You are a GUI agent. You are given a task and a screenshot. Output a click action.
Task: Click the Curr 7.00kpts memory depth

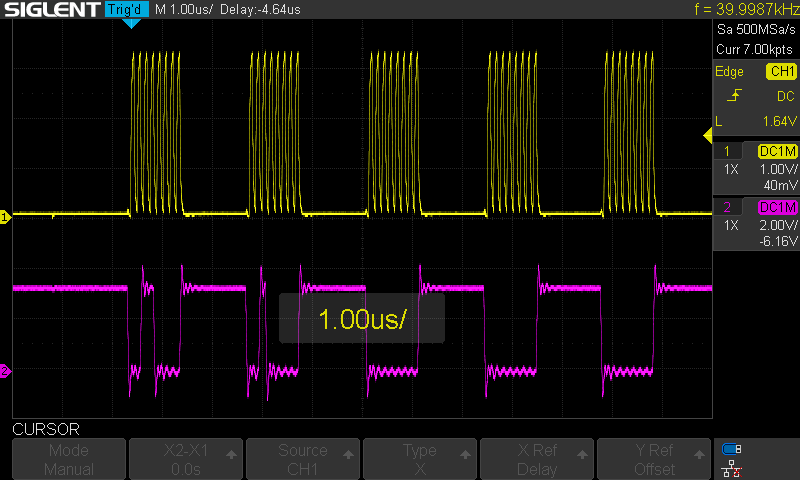pos(755,49)
